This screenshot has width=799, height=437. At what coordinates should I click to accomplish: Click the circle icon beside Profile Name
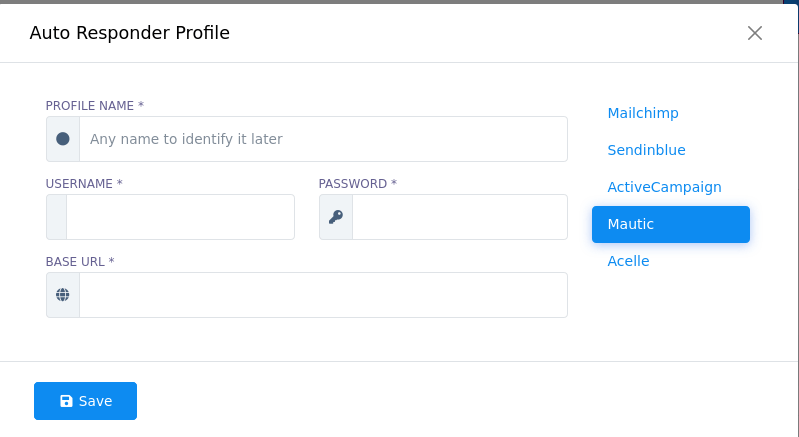pyautogui.click(x=63, y=139)
